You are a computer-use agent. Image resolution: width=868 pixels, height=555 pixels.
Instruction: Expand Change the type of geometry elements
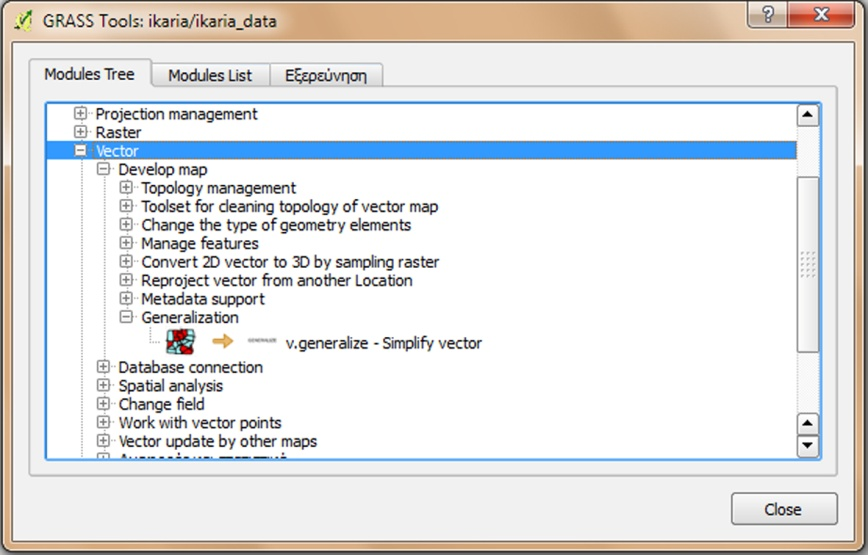(126, 225)
